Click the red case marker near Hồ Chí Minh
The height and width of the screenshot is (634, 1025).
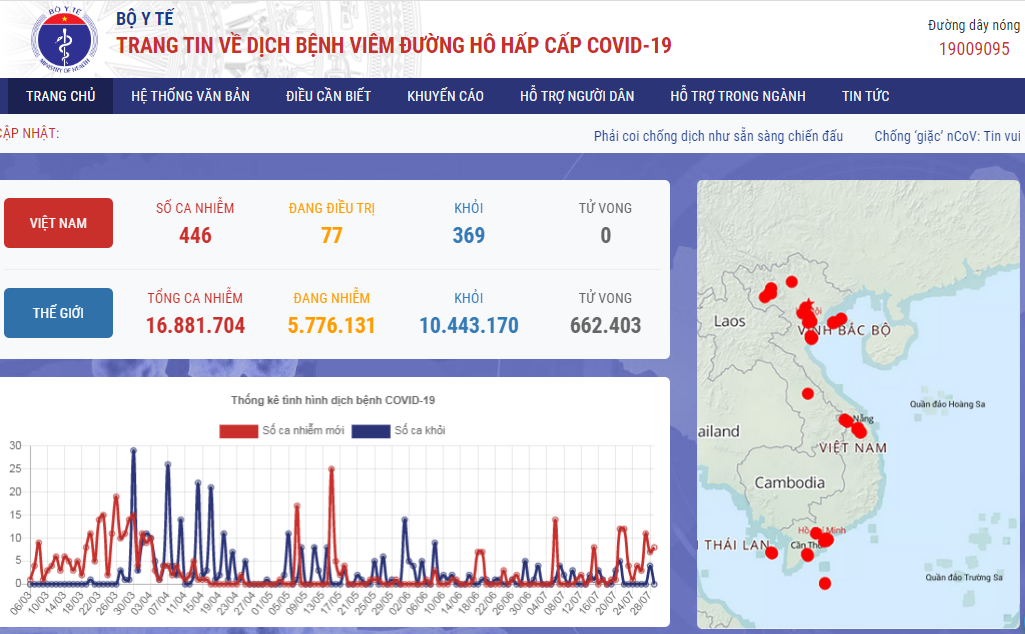[825, 540]
